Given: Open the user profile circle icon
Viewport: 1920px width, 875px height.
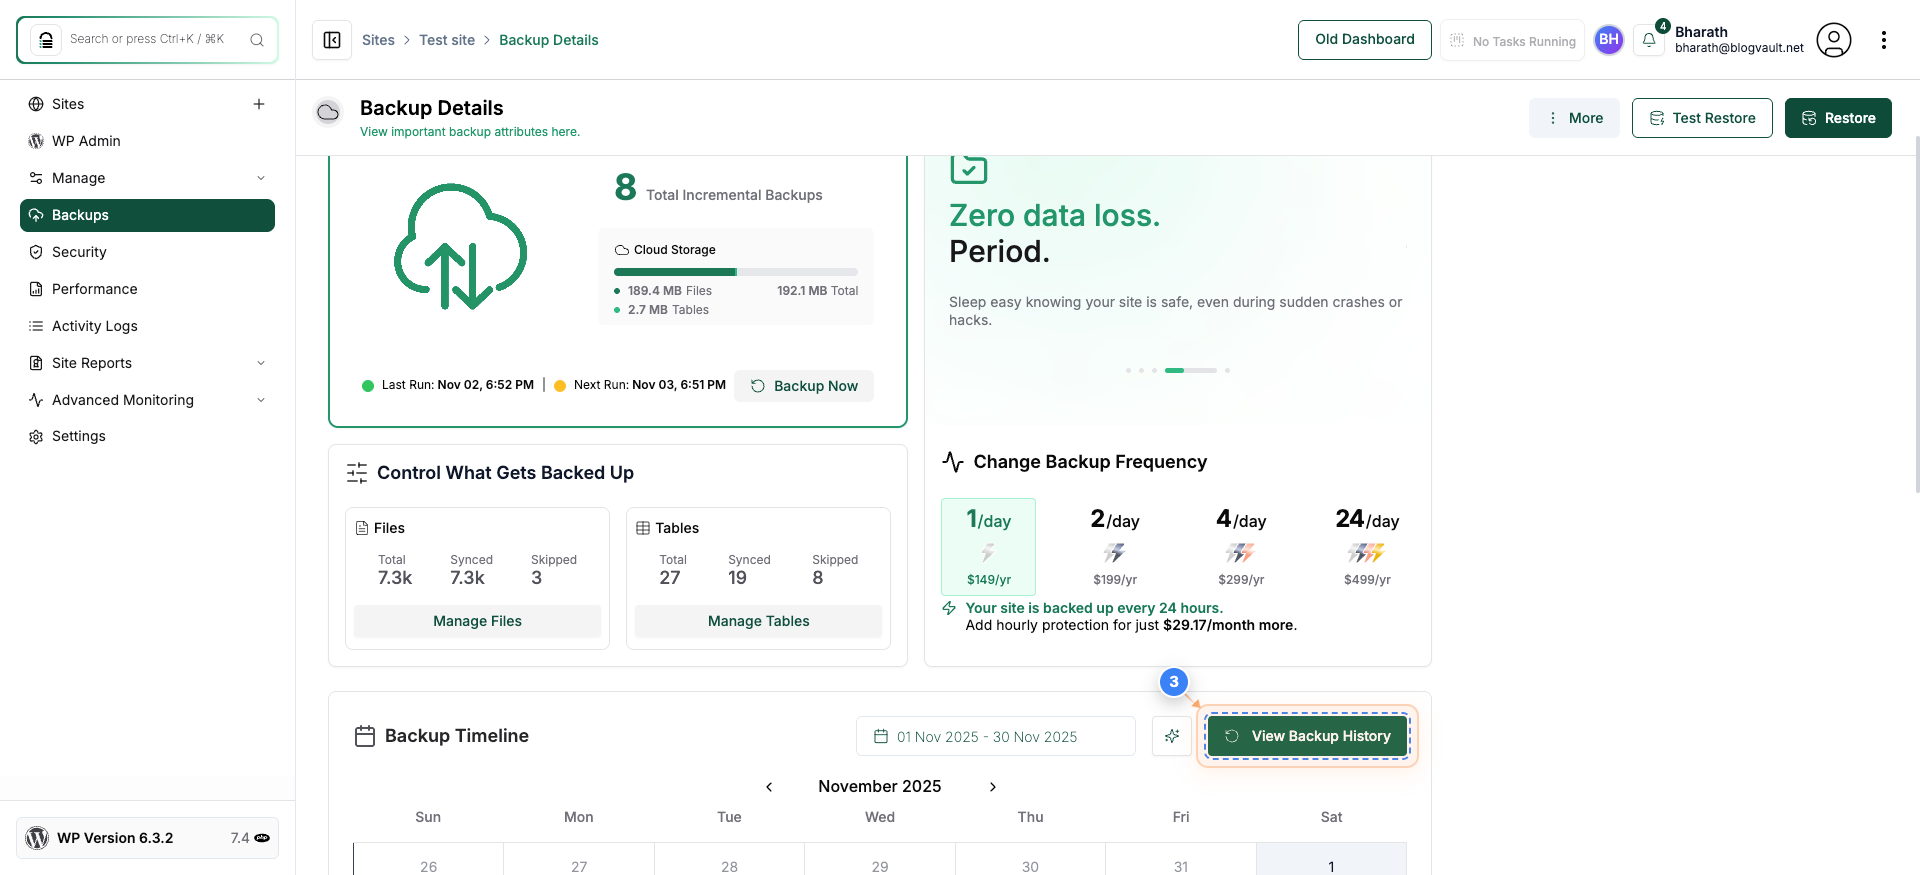Looking at the screenshot, I should coord(1833,40).
